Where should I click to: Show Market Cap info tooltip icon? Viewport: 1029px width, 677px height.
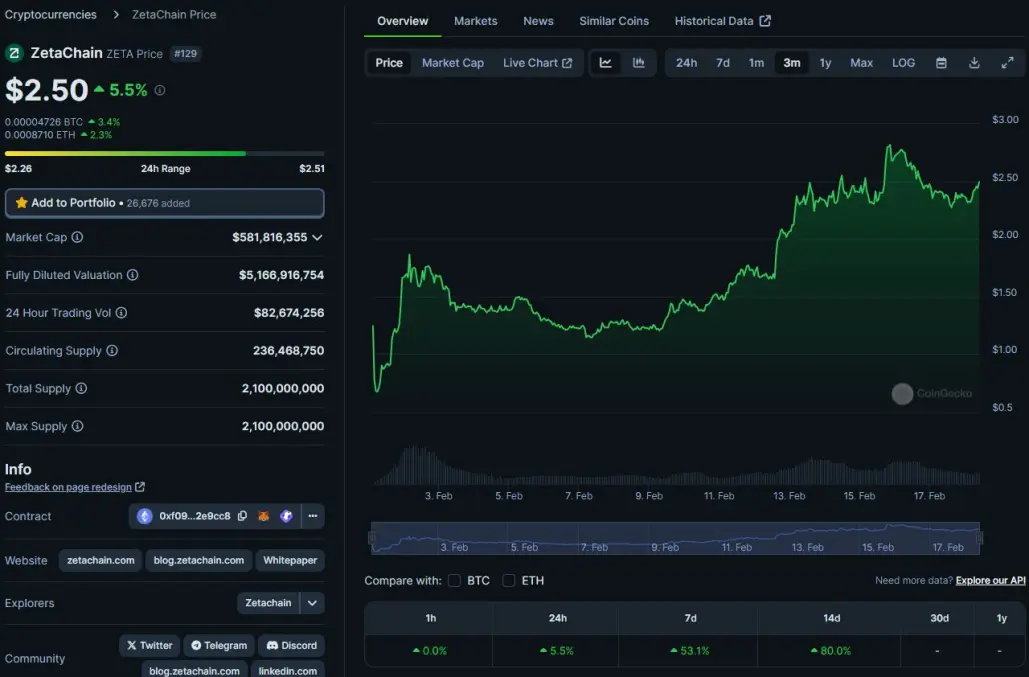click(77, 237)
